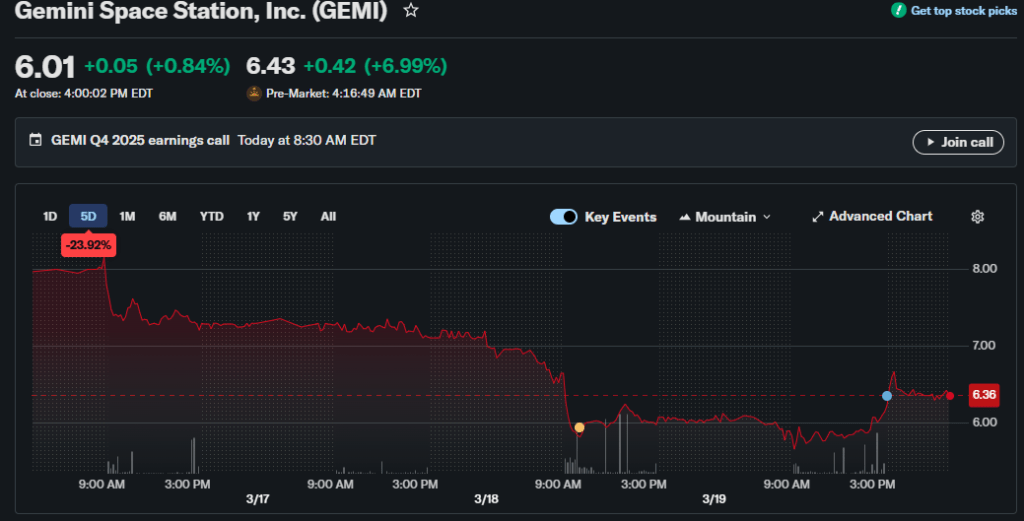Click the Advanced Chart expand icon
This screenshot has height=521, width=1024.
[817, 217]
